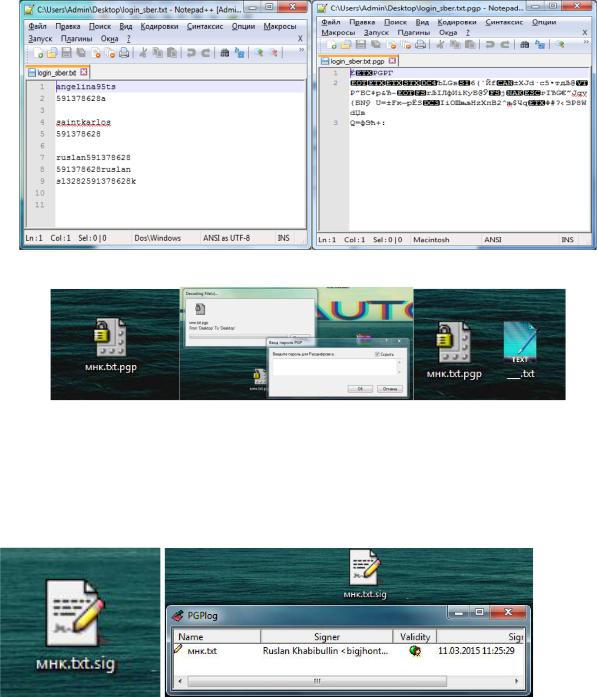The height and width of the screenshot is (697, 597).
Task: Click Zoom In icon in login_sber.txt.pgp window
Action: point(561,44)
